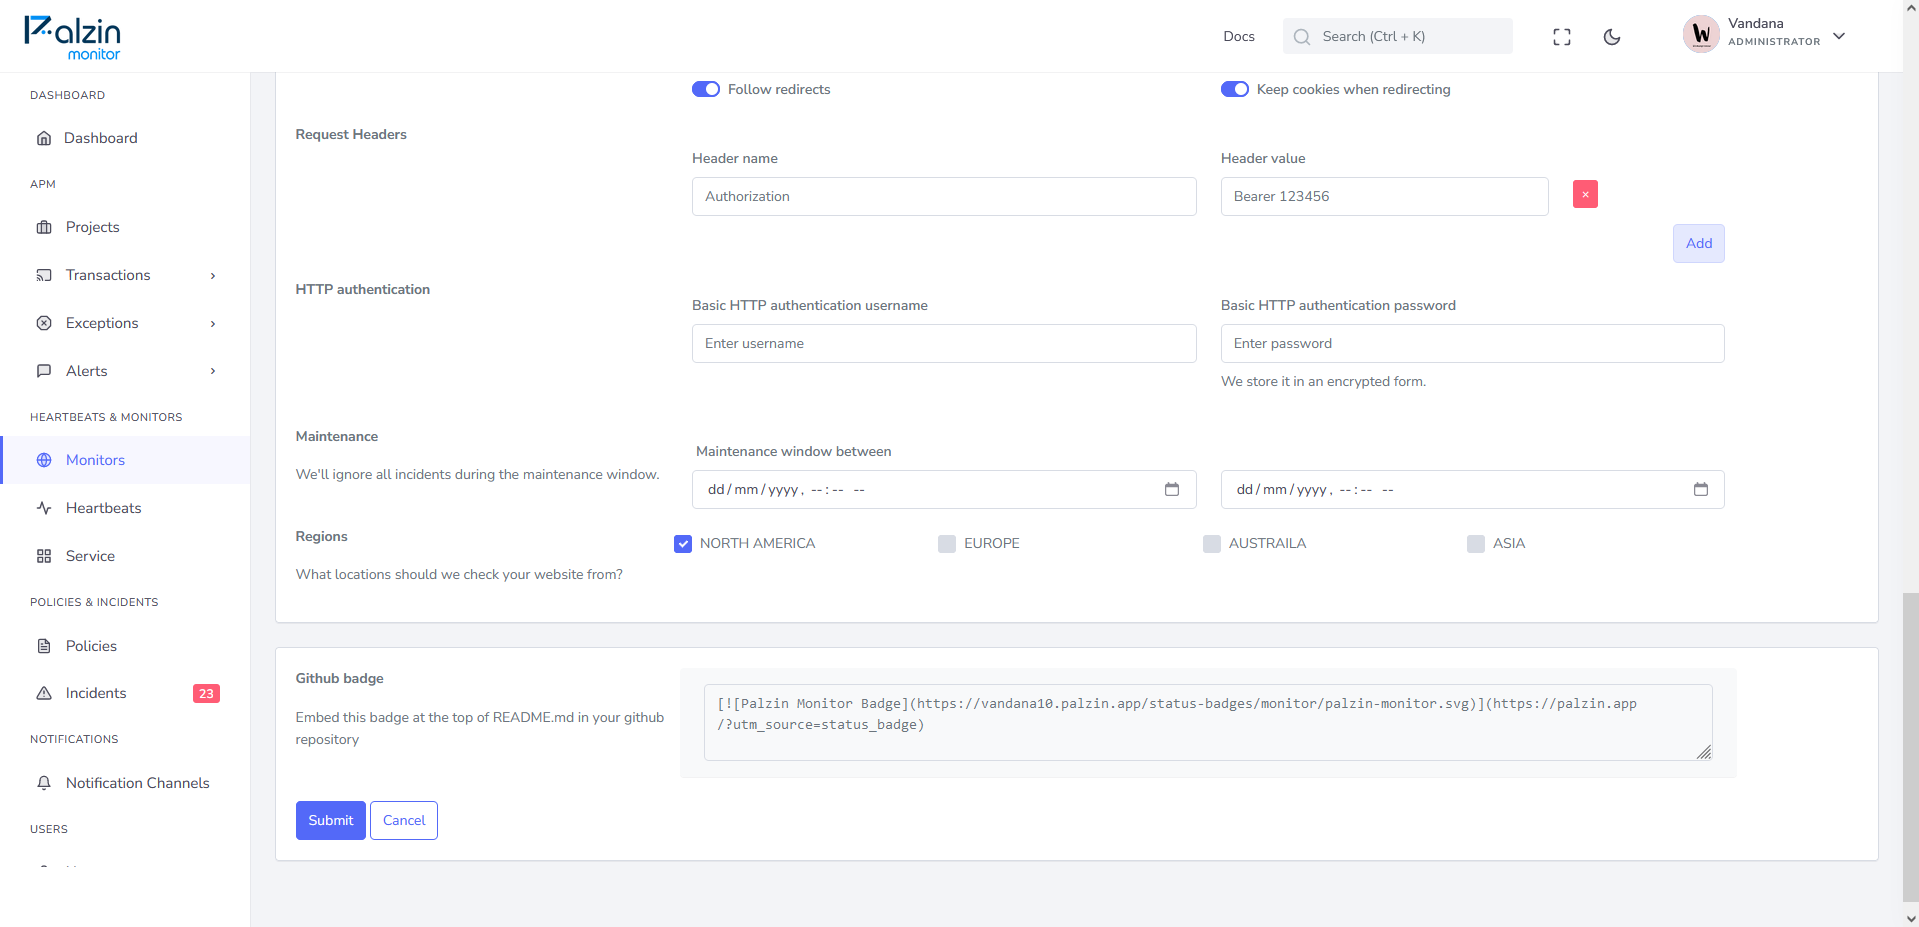Turn off Keep cookies when redirecting
This screenshot has width=1919, height=927.
(x=1235, y=89)
